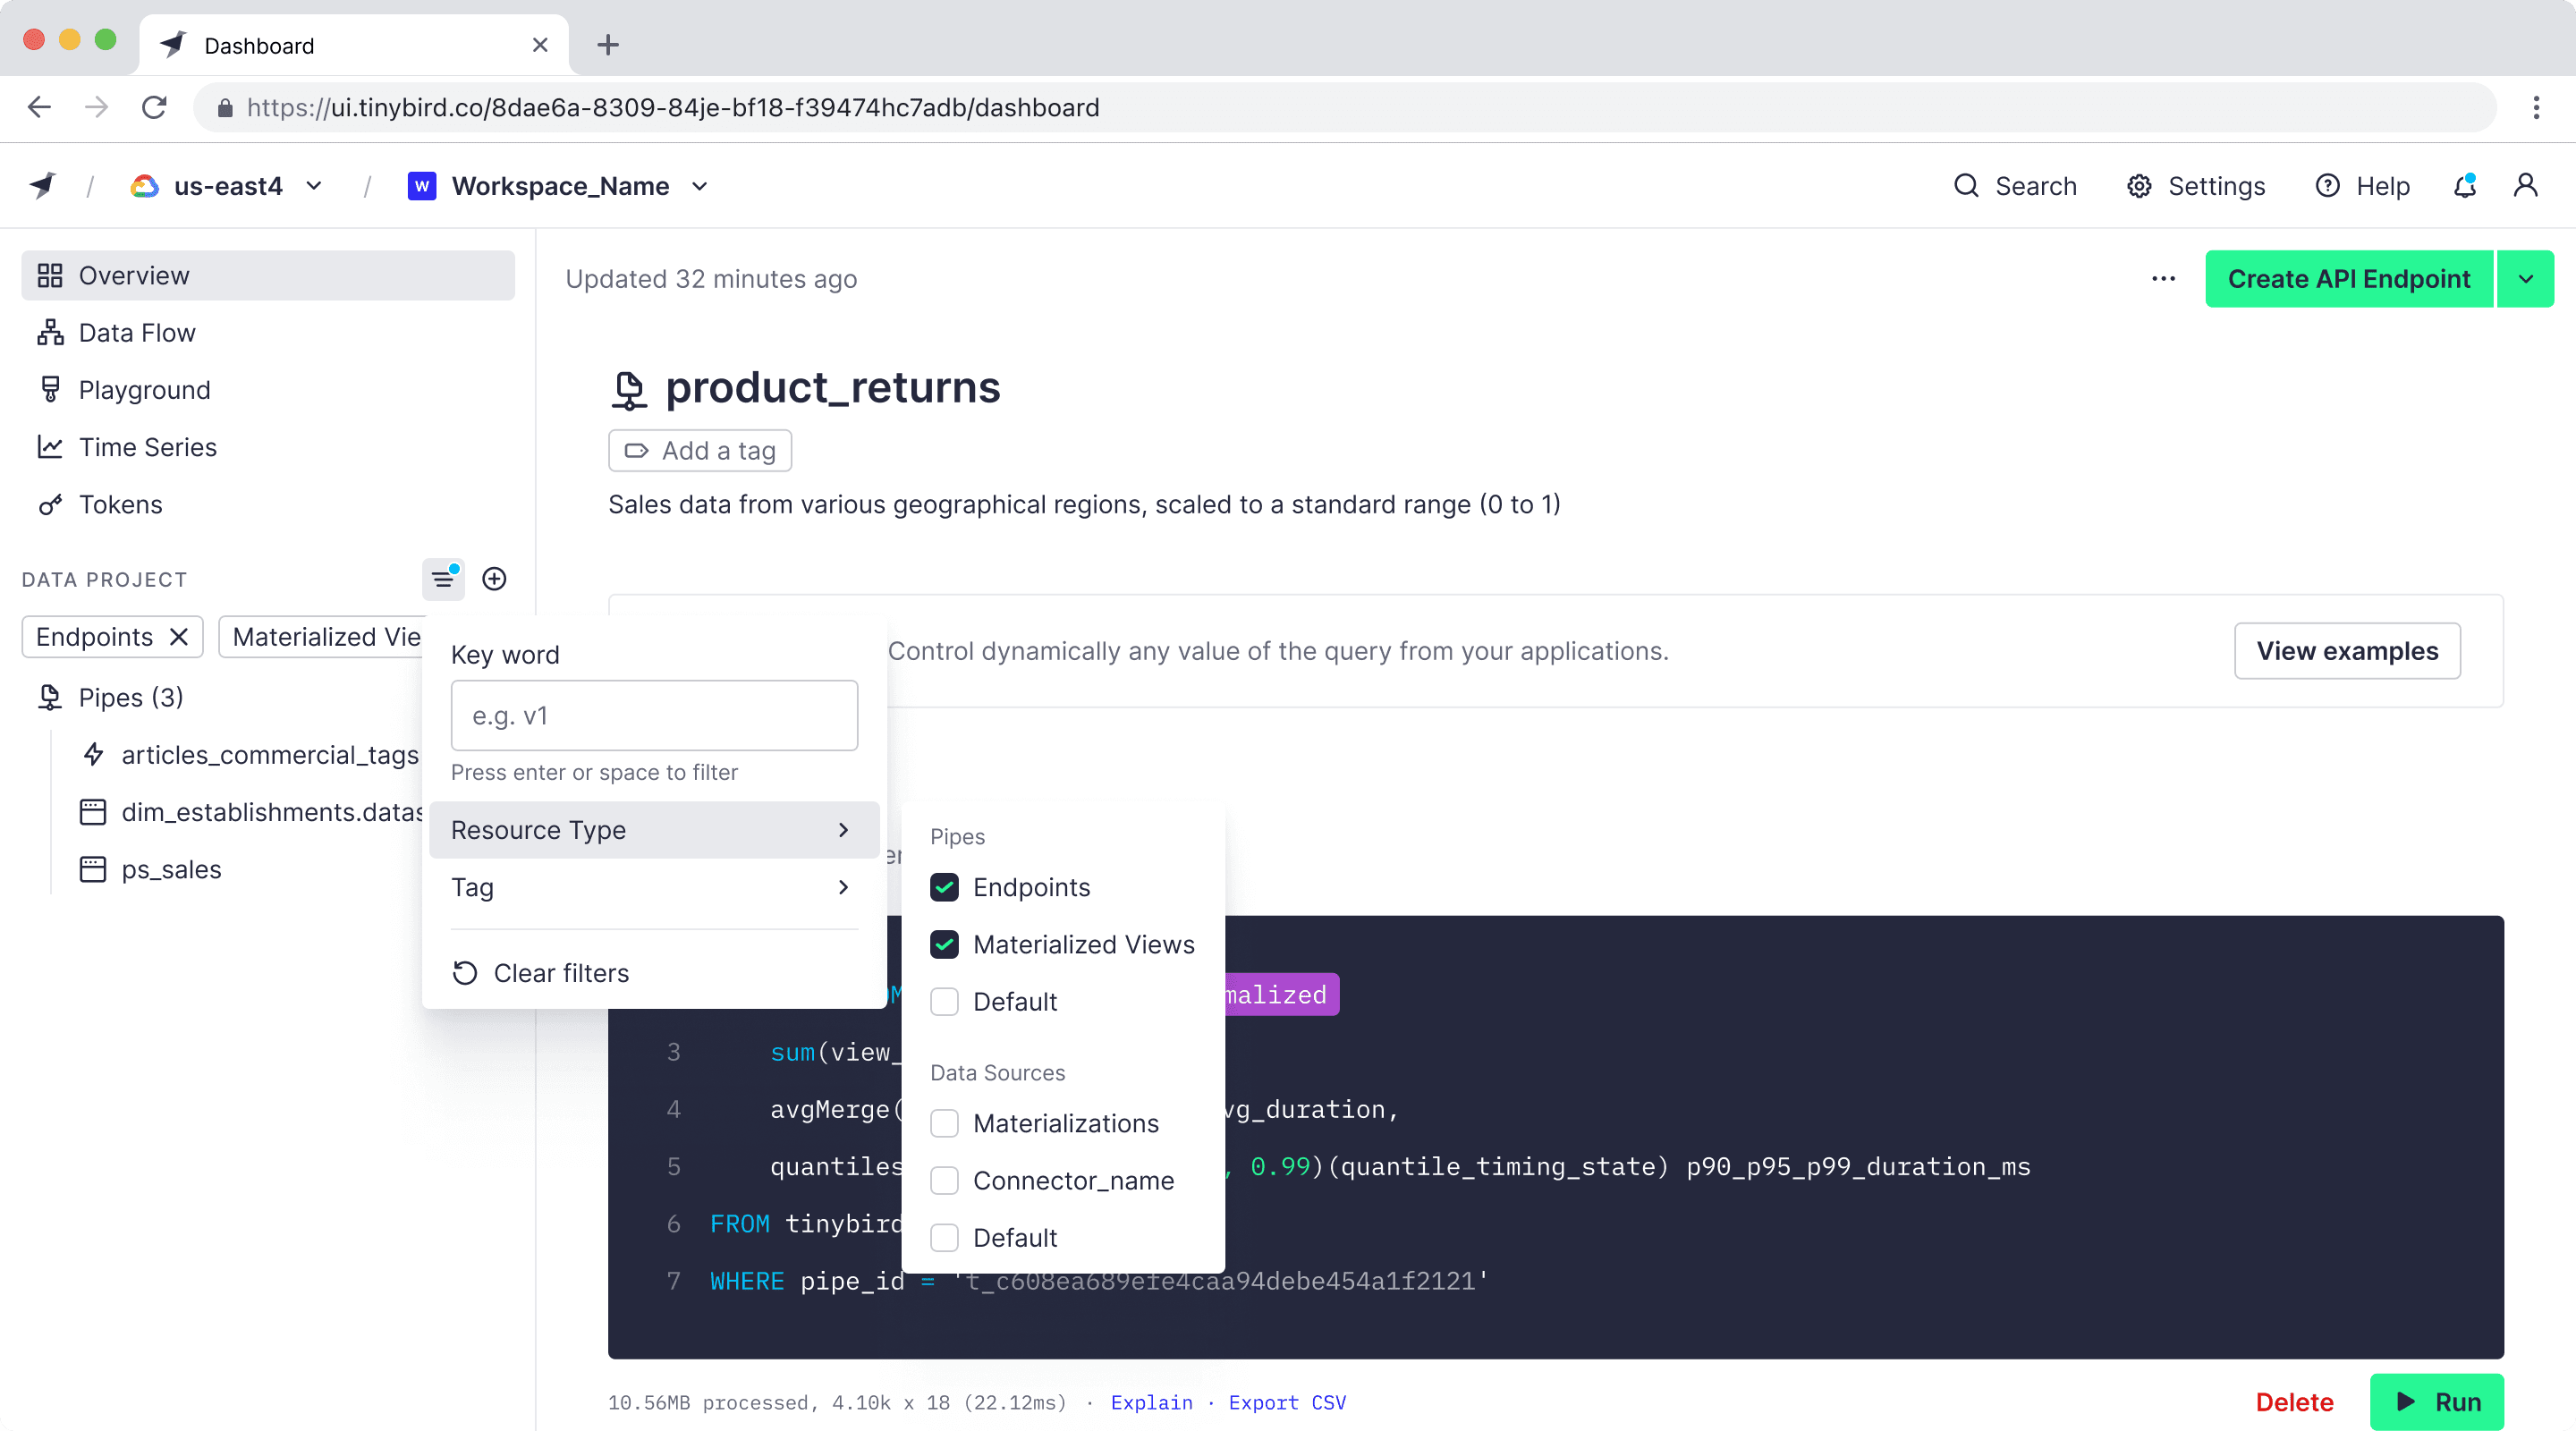Open the Search magnifier in header
The height and width of the screenshot is (1431, 2576).
tap(1966, 186)
